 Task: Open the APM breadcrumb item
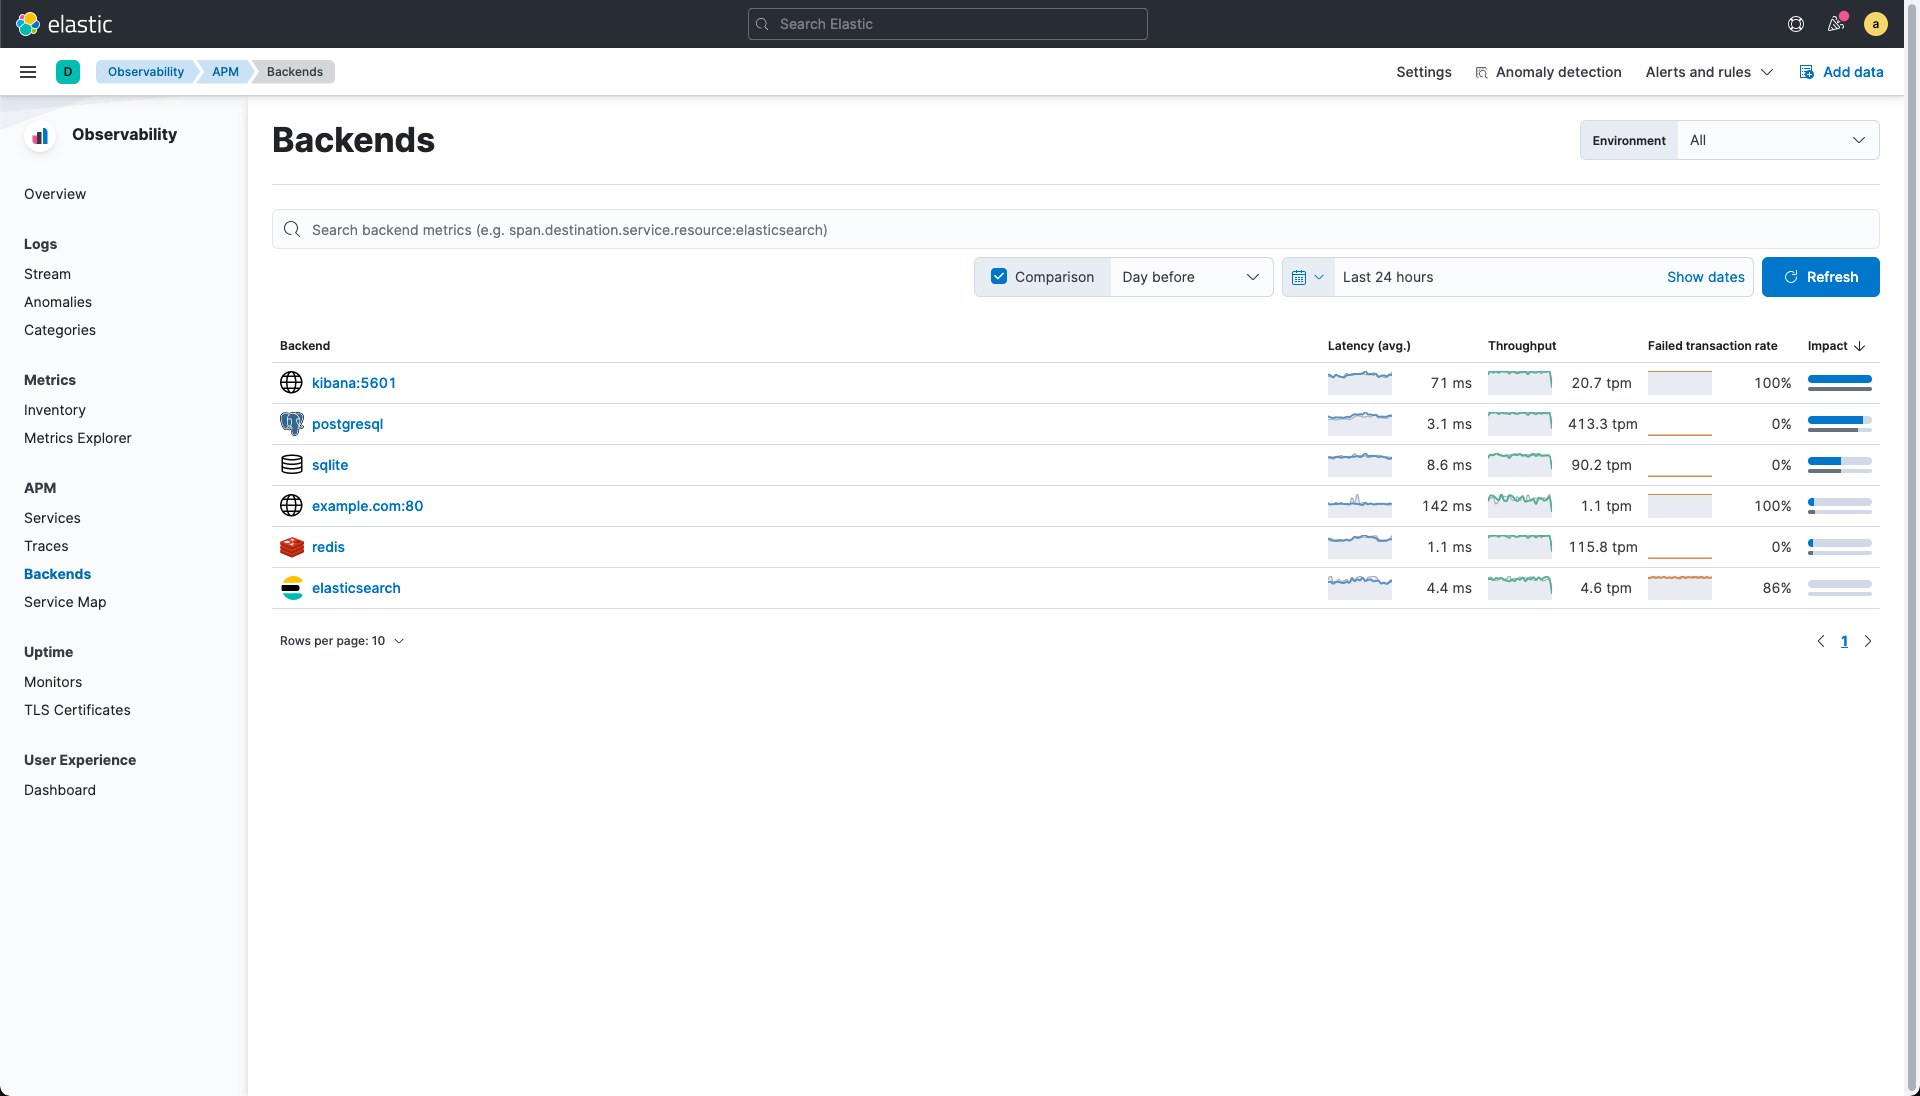[225, 71]
